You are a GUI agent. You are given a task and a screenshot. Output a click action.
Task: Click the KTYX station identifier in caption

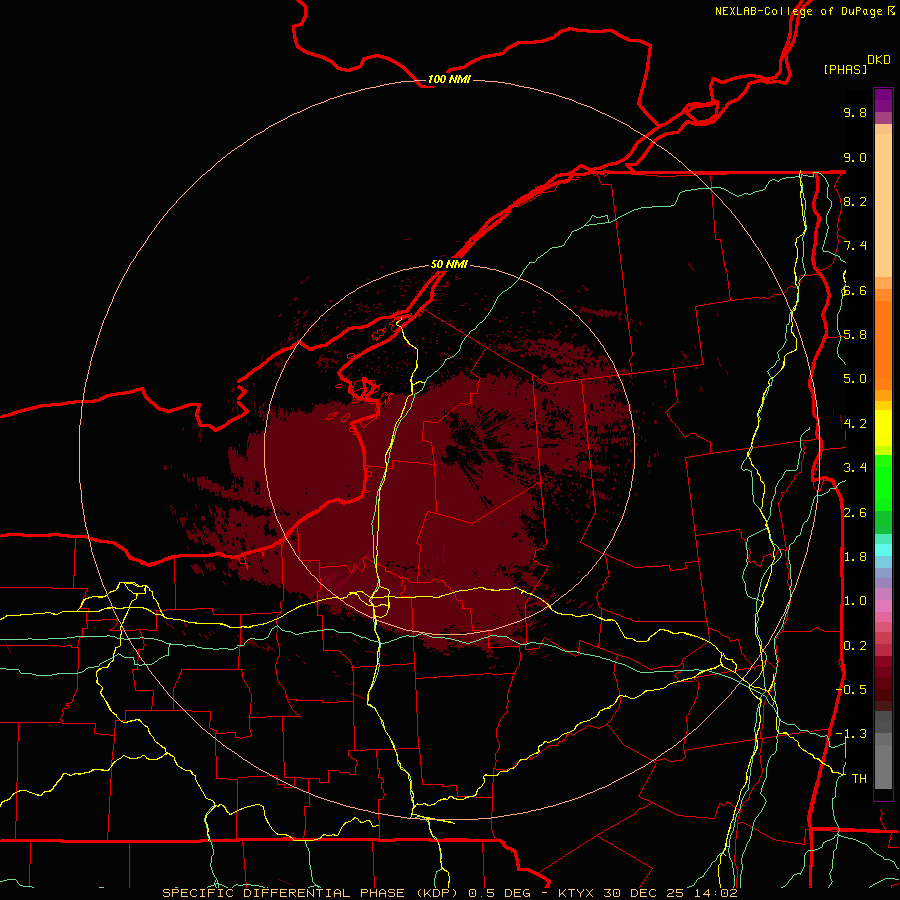(576, 893)
